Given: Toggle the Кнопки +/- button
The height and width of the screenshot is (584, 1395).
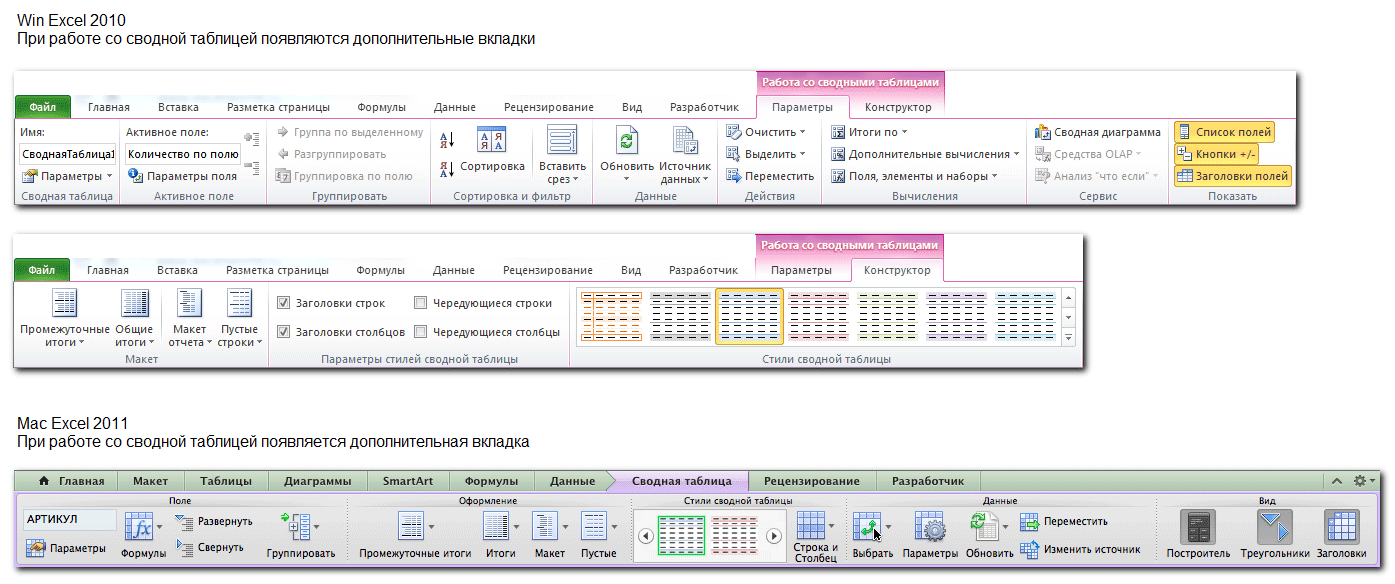Looking at the screenshot, I should 1216,154.
